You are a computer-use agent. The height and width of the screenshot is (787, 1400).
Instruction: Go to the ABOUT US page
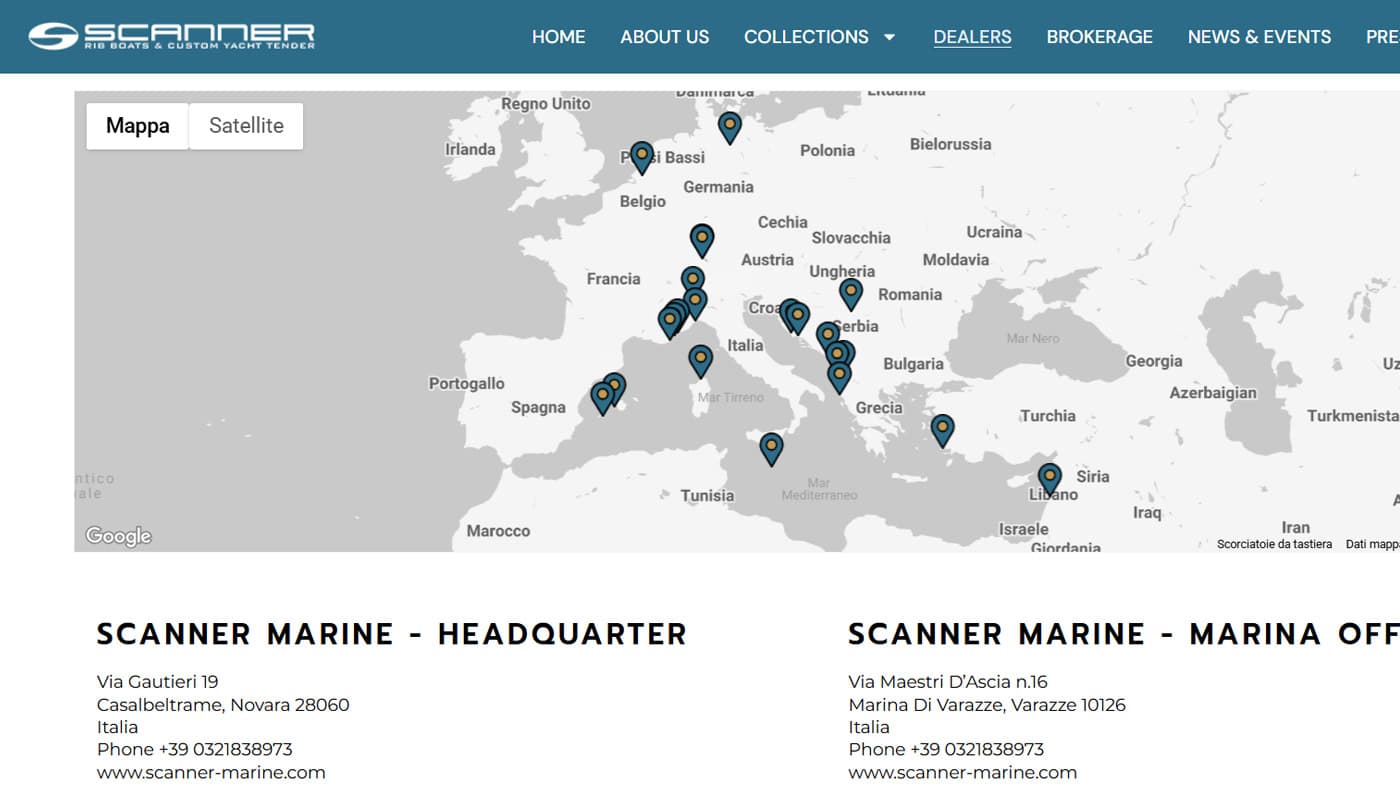pos(664,37)
